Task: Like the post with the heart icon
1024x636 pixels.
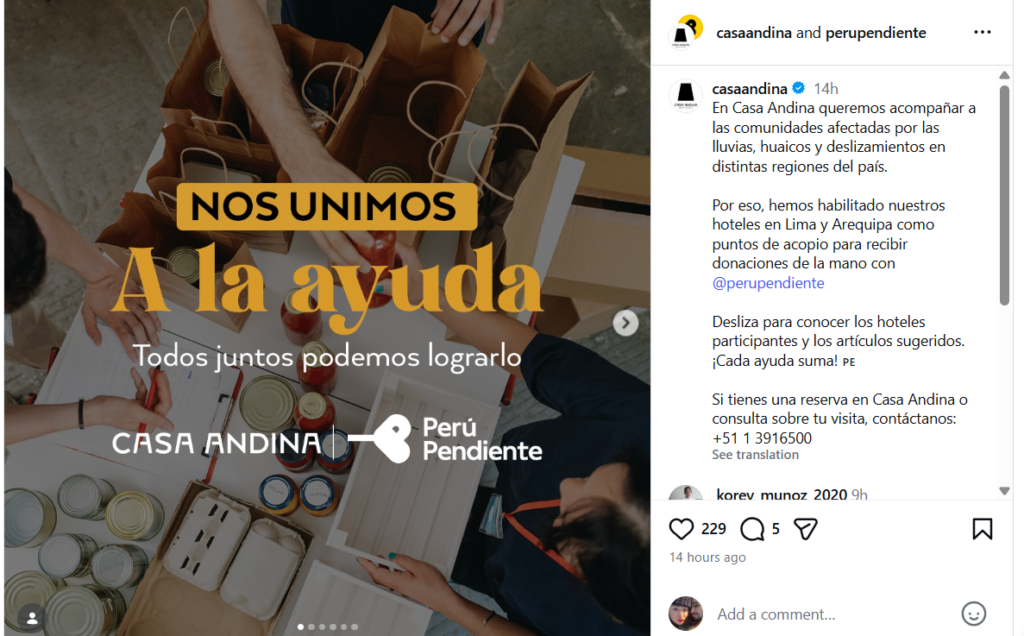Action: coord(681,529)
